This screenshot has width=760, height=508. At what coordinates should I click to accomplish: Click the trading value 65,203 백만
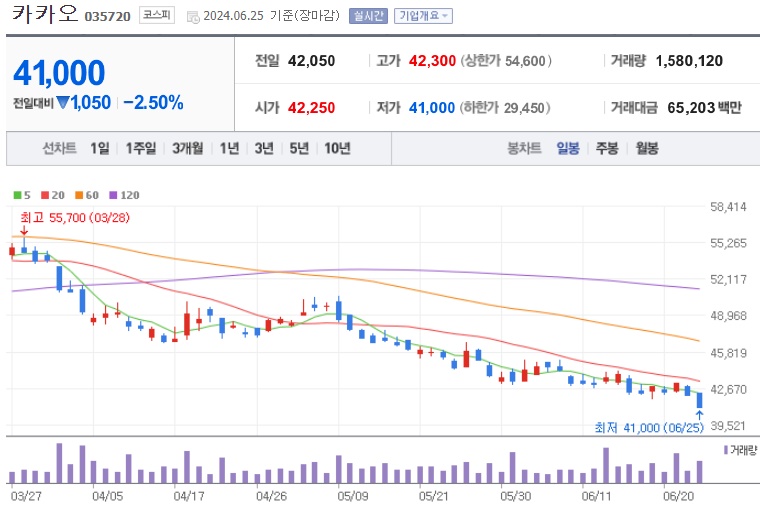pyautogui.click(x=704, y=108)
